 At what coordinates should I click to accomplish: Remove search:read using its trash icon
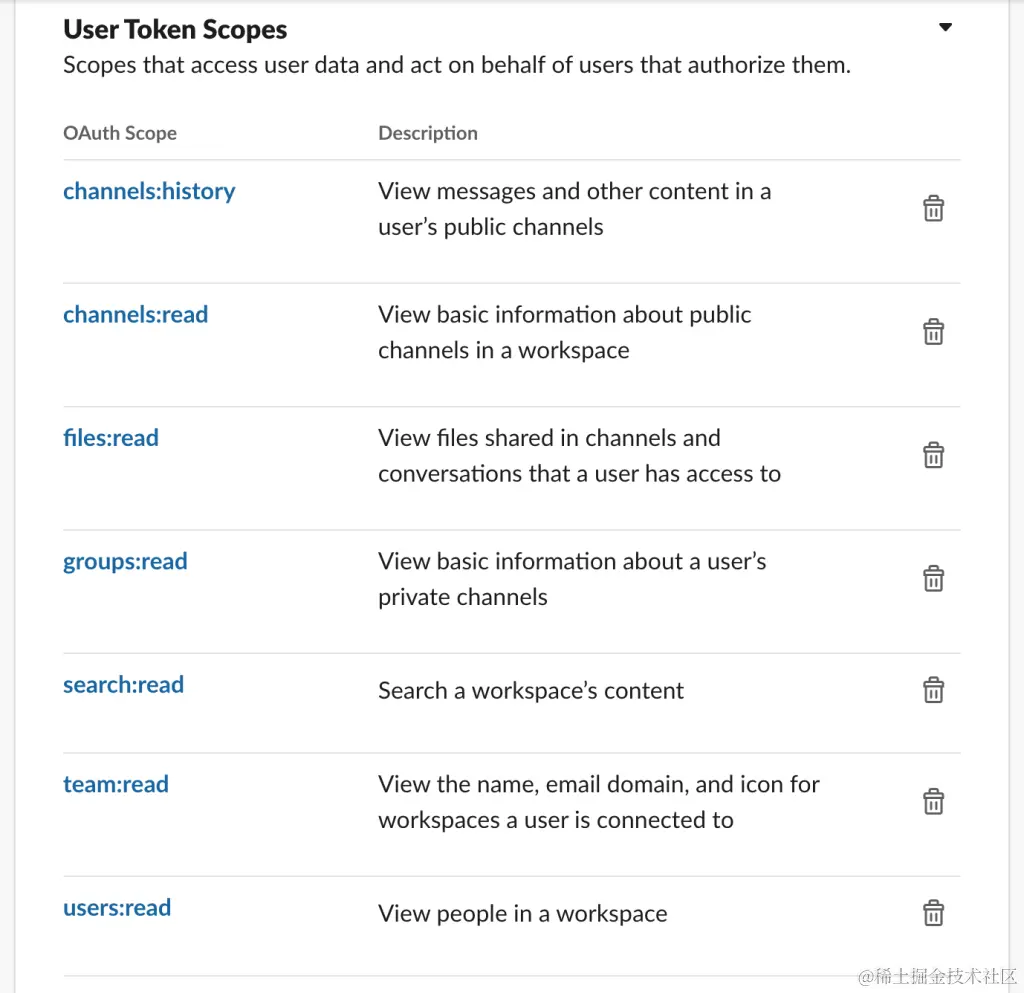(x=933, y=690)
